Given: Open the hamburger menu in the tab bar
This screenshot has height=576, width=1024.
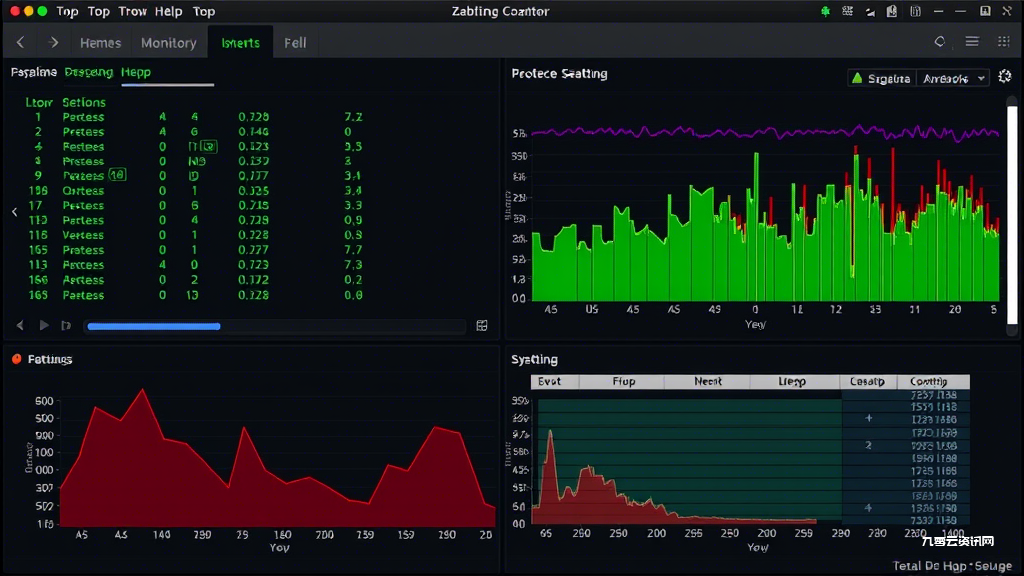Looking at the screenshot, I should tap(972, 42).
